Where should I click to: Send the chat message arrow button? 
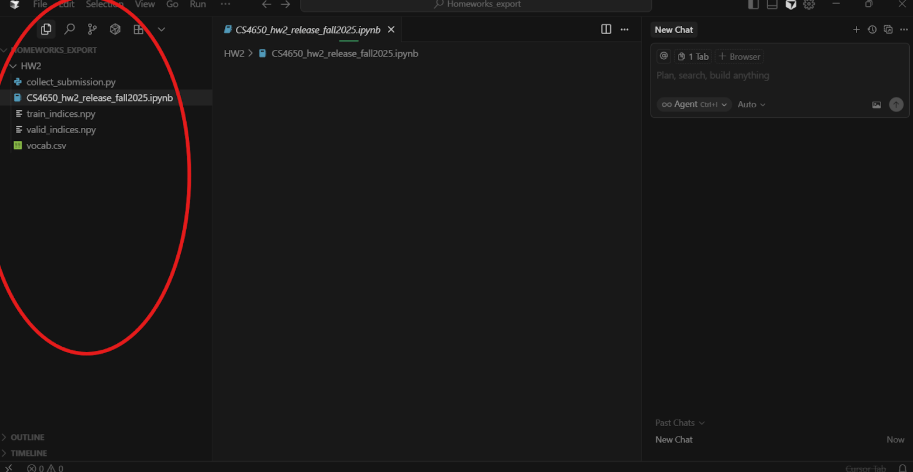point(897,105)
